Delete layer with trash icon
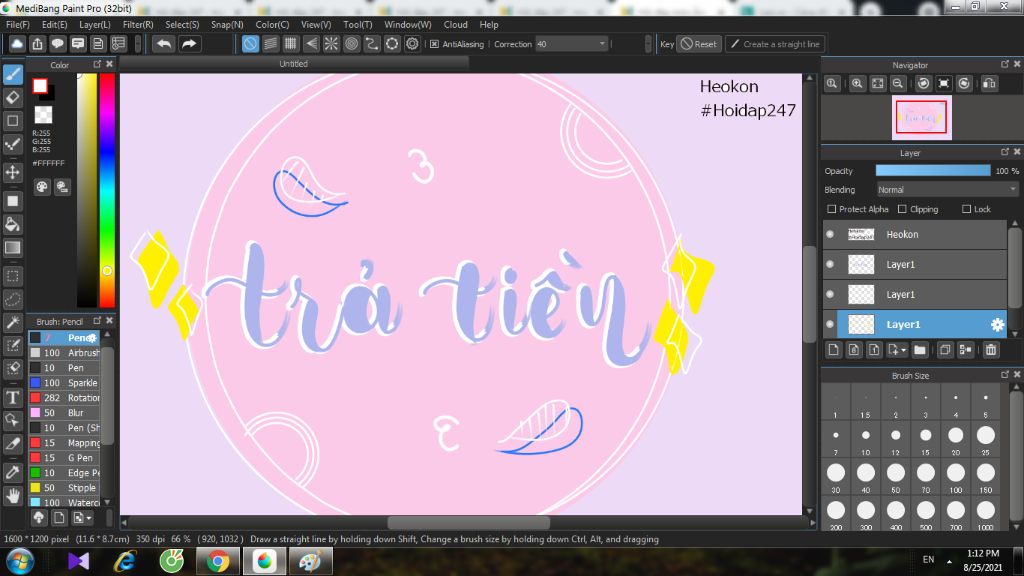This screenshot has height=576, width=1024. pyautogui.click(x=991, y=350)
